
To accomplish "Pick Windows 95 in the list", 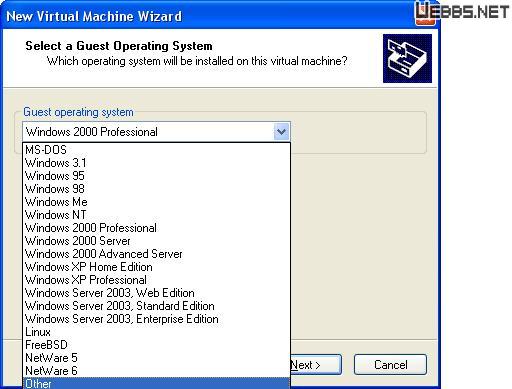I will pyautogui.click(x=157, y=176).
